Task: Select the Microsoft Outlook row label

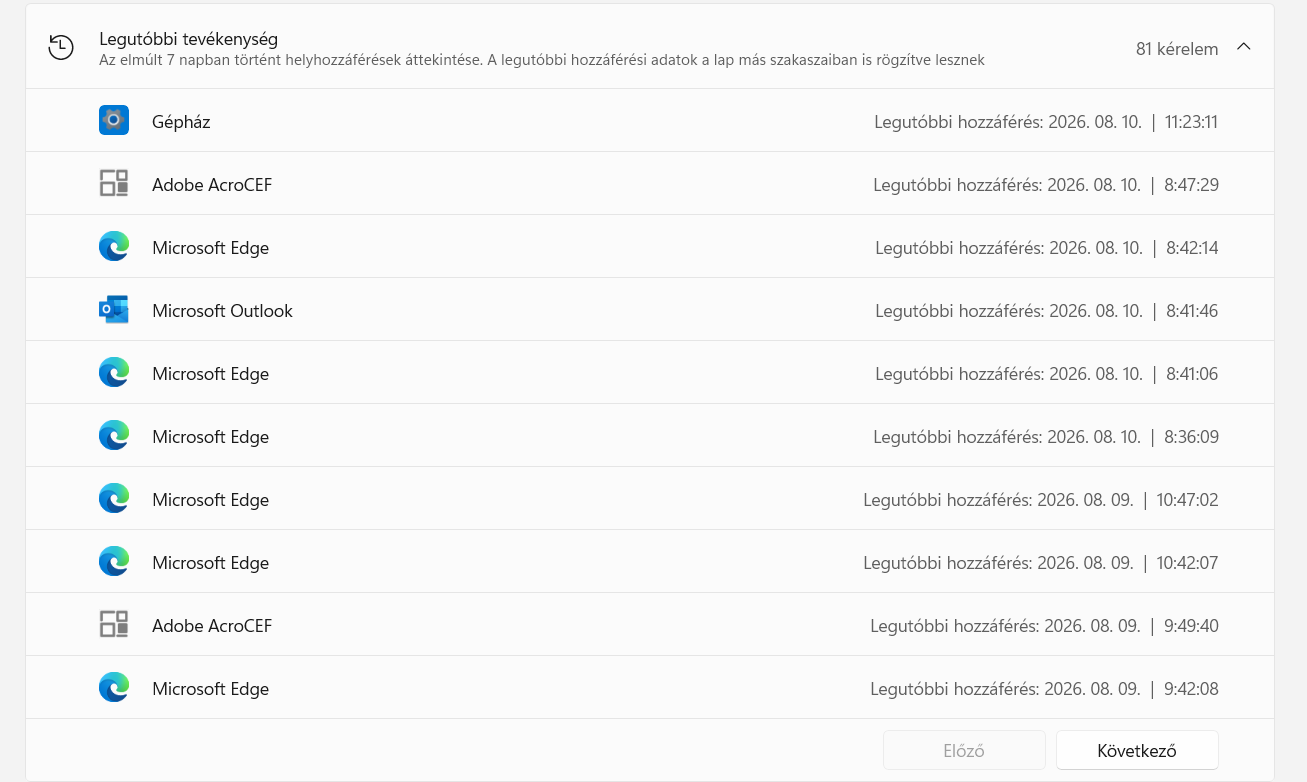Action: coord(222,311)
